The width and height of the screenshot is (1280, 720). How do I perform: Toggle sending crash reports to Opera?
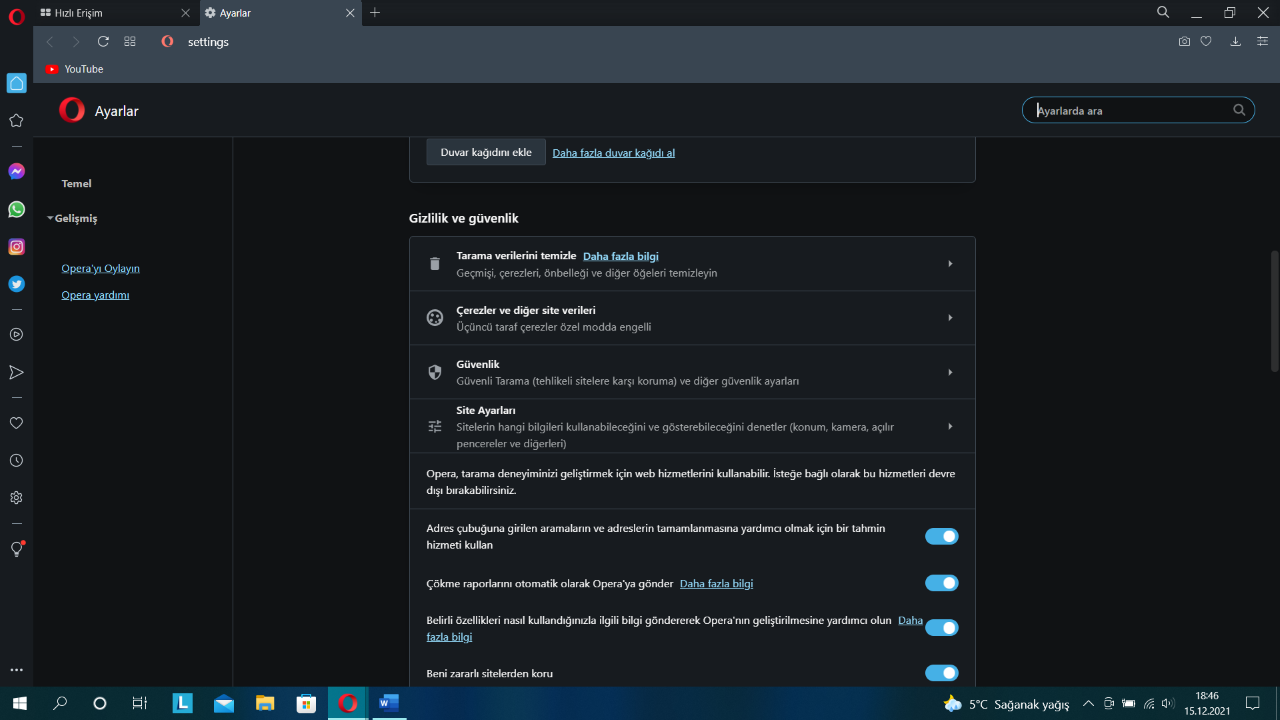[x=941, y=583]
